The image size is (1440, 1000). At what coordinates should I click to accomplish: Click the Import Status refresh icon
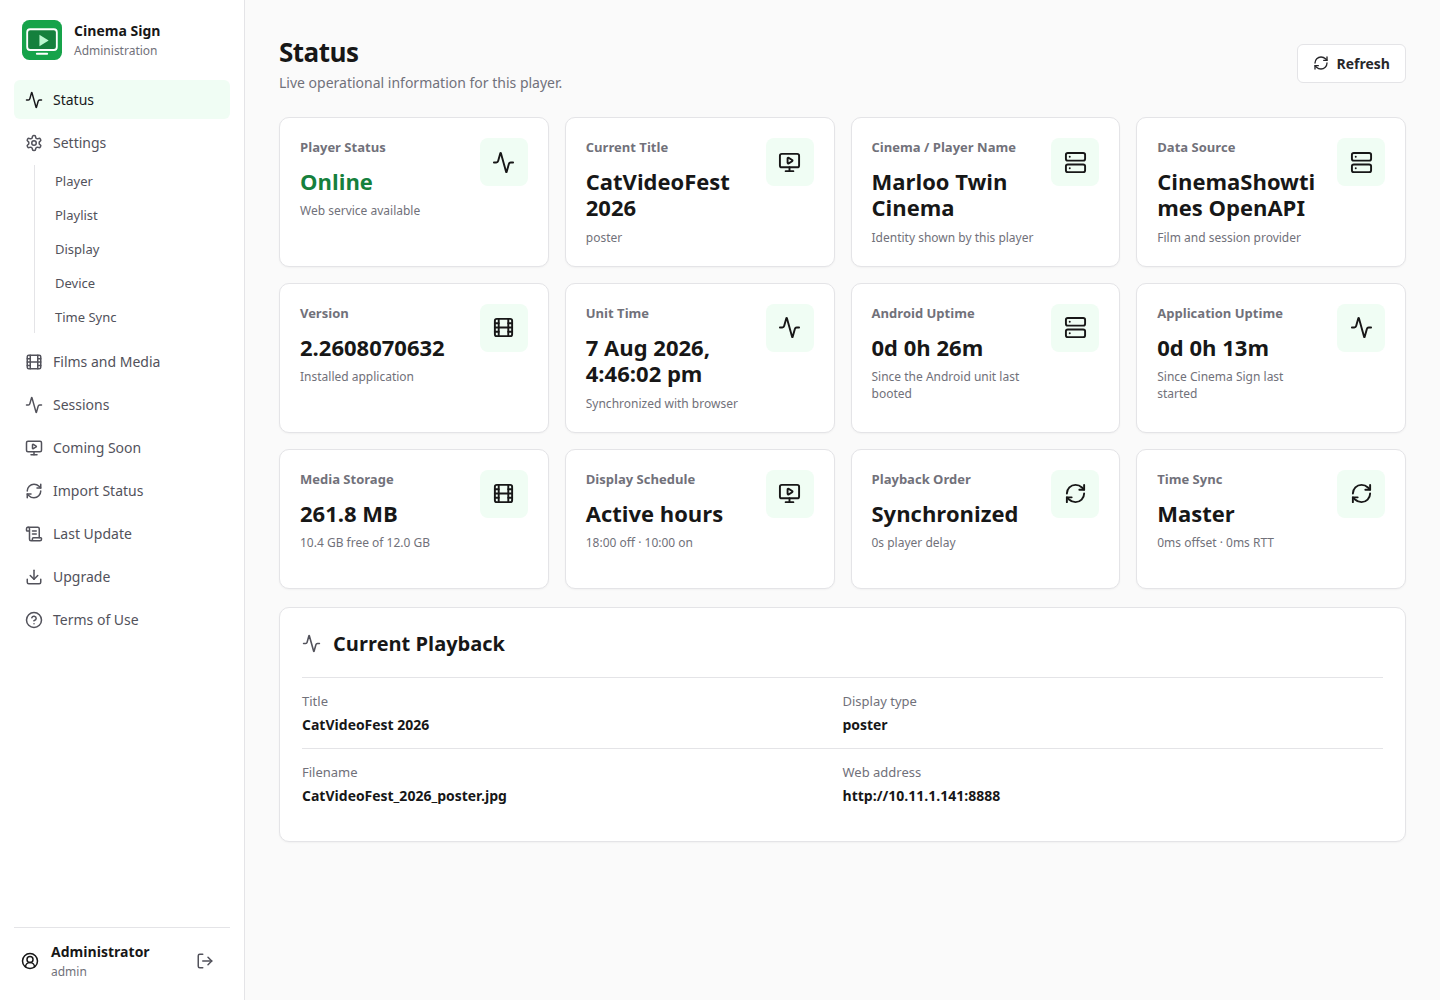tap(34, 491)
